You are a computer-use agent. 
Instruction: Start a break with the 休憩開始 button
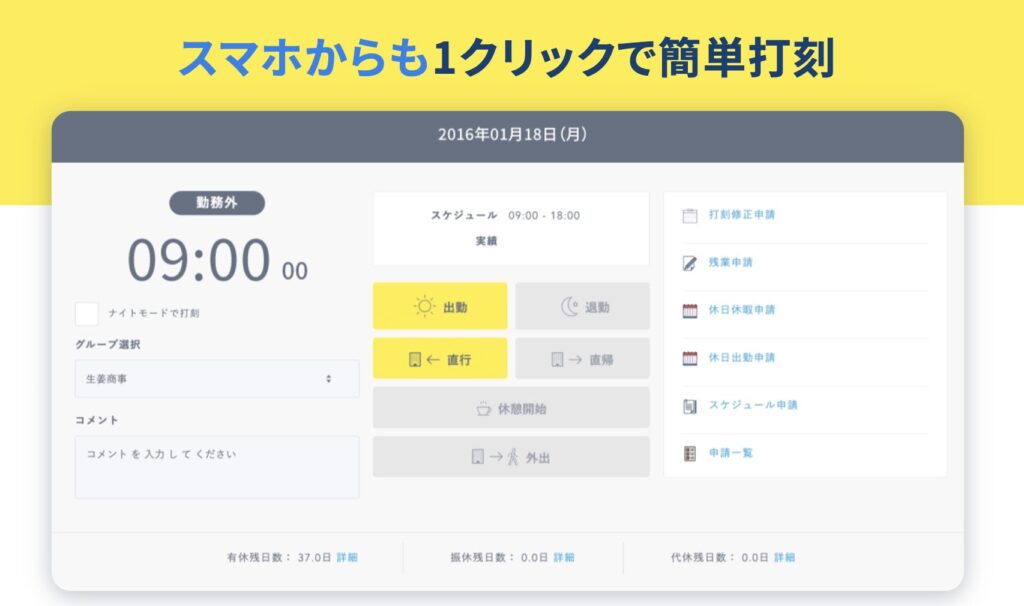coord(511,408)
